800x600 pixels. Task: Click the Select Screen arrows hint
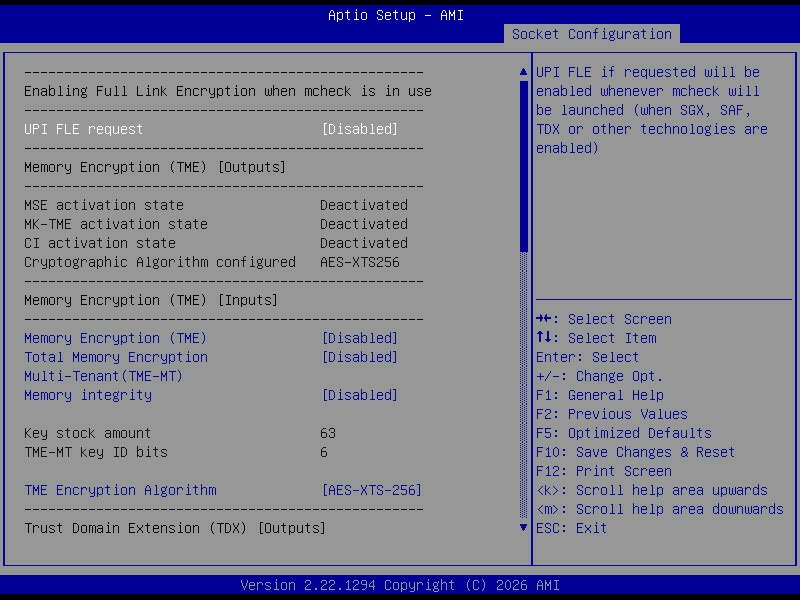pos(604,319)
